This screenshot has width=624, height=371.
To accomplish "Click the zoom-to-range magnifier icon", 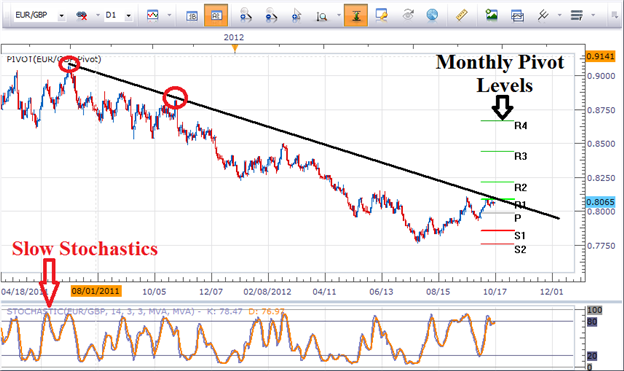I will pyautogui.click(x=322, y=16).
